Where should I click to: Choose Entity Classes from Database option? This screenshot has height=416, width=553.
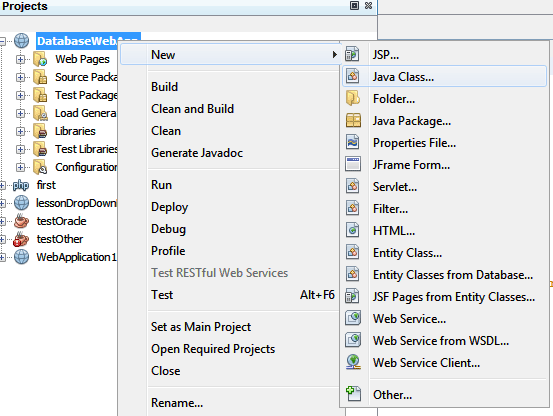click(453, 275)
